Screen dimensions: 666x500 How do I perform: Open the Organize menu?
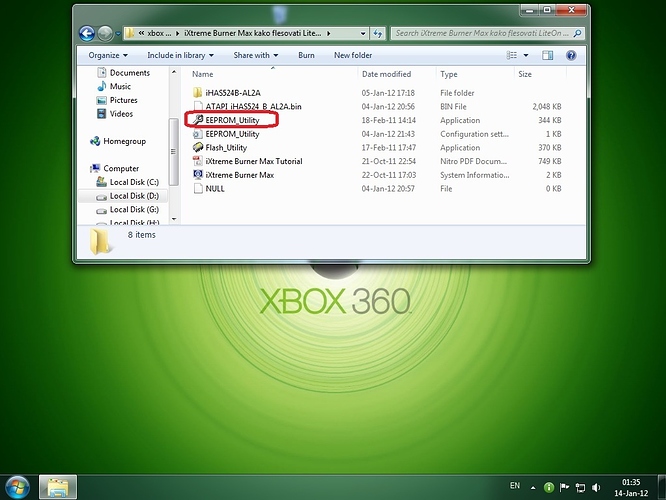pos(108,55)
